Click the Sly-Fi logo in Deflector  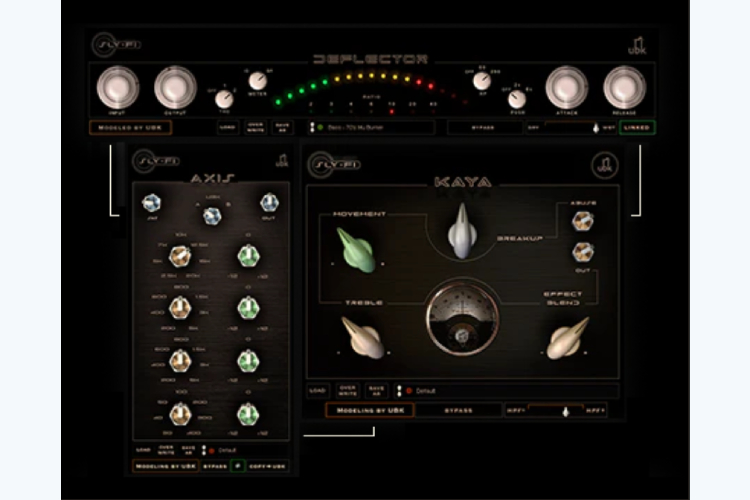point(116,44)
